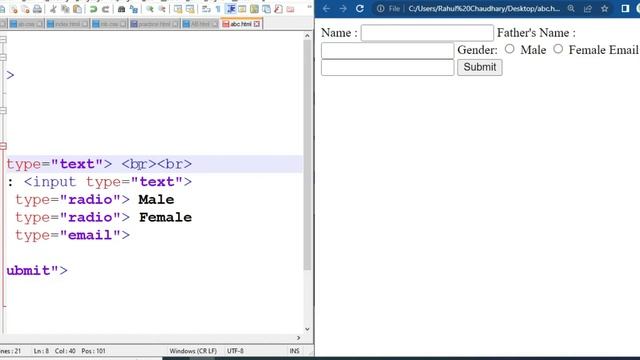Click 'UTF-8' encoding in status bar

coord(235,351)
